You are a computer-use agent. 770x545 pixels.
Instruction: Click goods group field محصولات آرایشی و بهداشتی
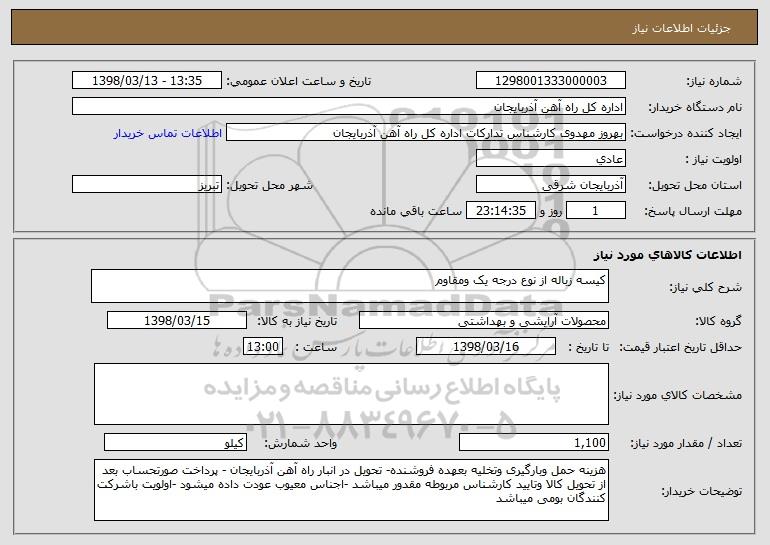coord(484,321)
